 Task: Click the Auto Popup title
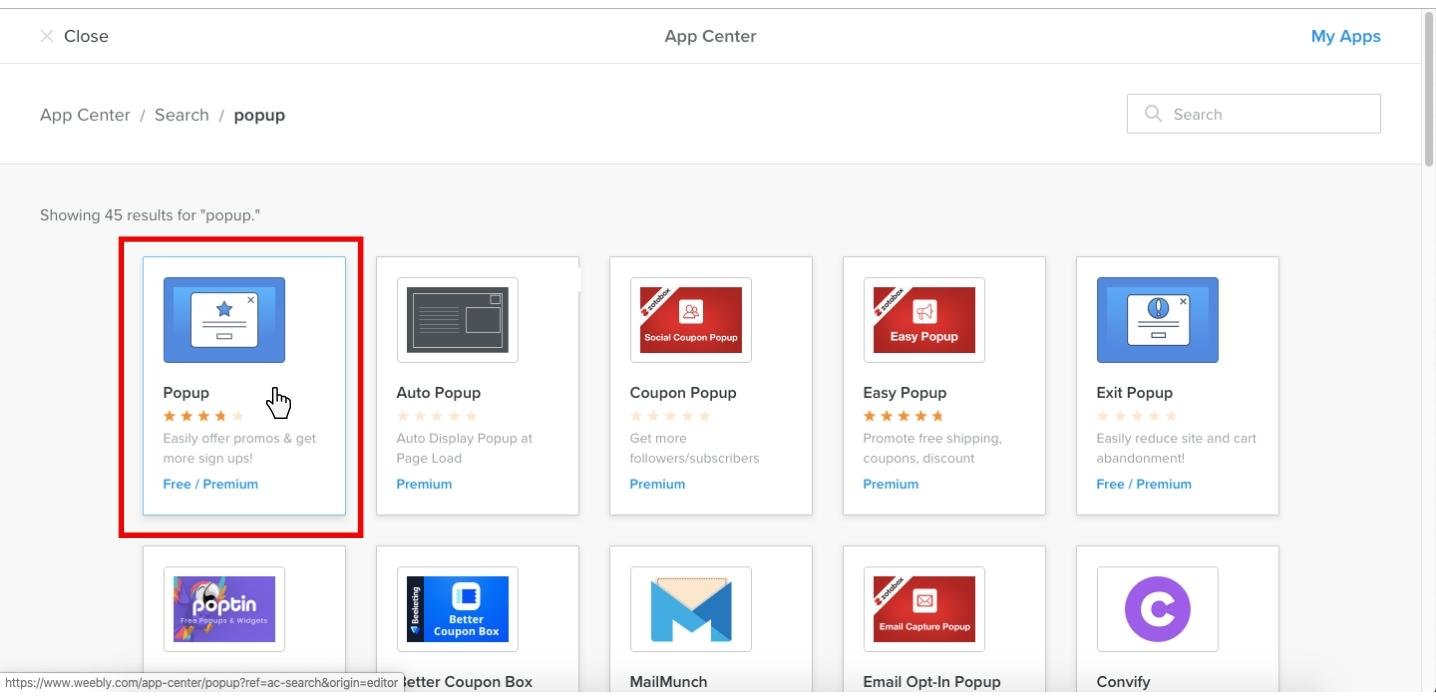(438, 393)
